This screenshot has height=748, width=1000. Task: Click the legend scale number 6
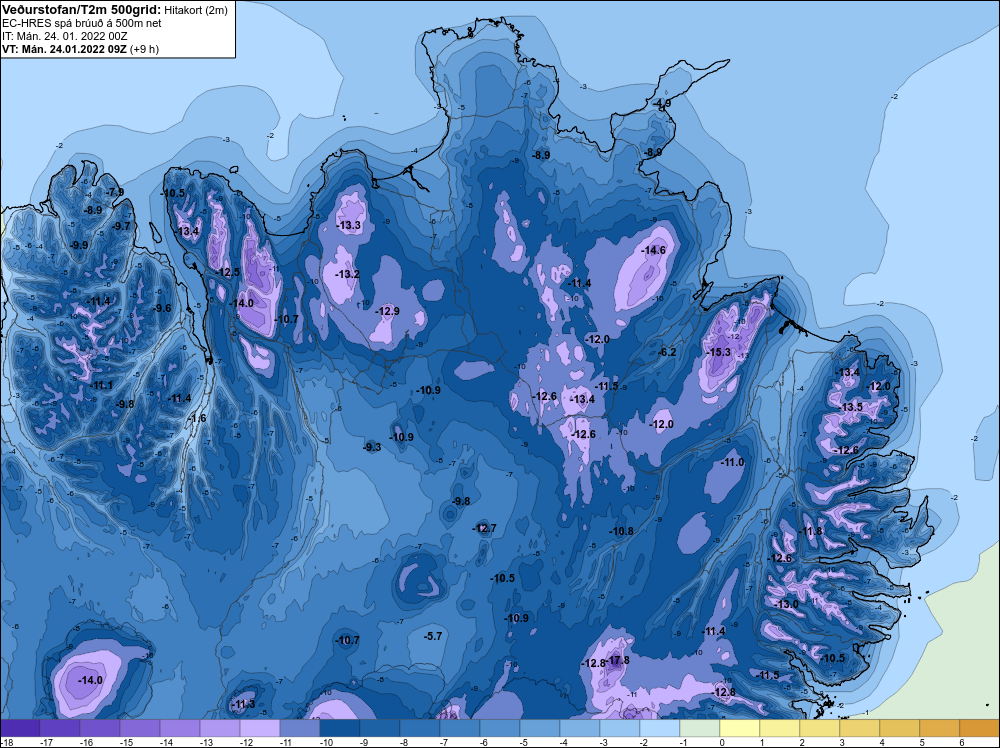[962, 742]
